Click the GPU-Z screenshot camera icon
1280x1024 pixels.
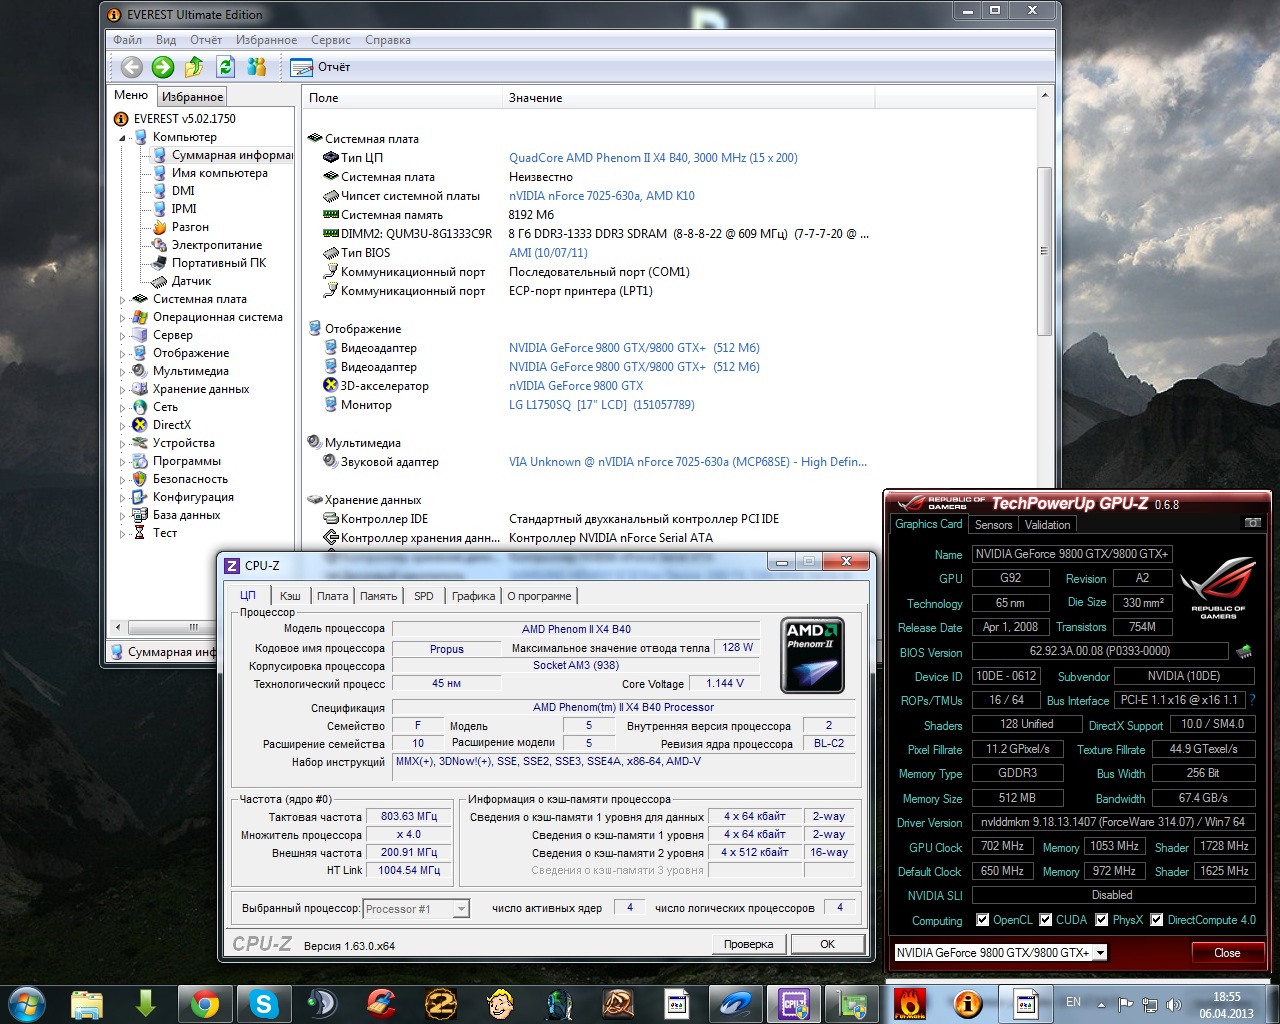tap(1251, 523)
